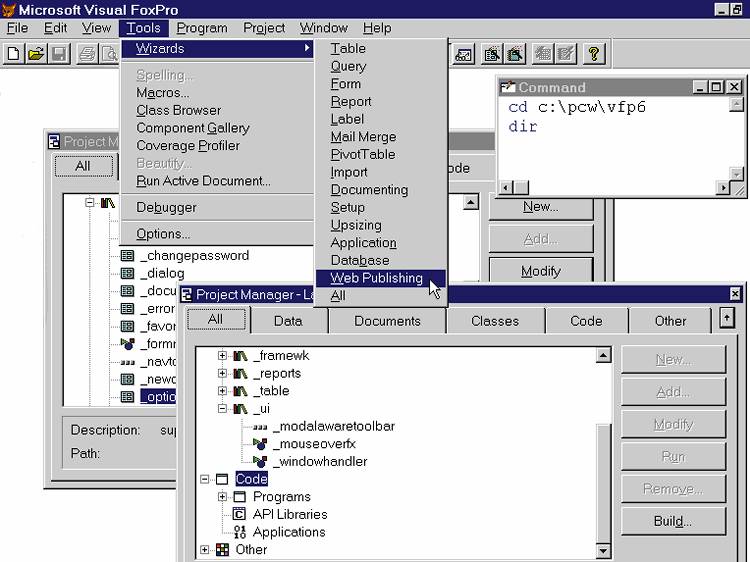Click the _windowhandler class icon
The image size is (750, 562).
[260, 462]
